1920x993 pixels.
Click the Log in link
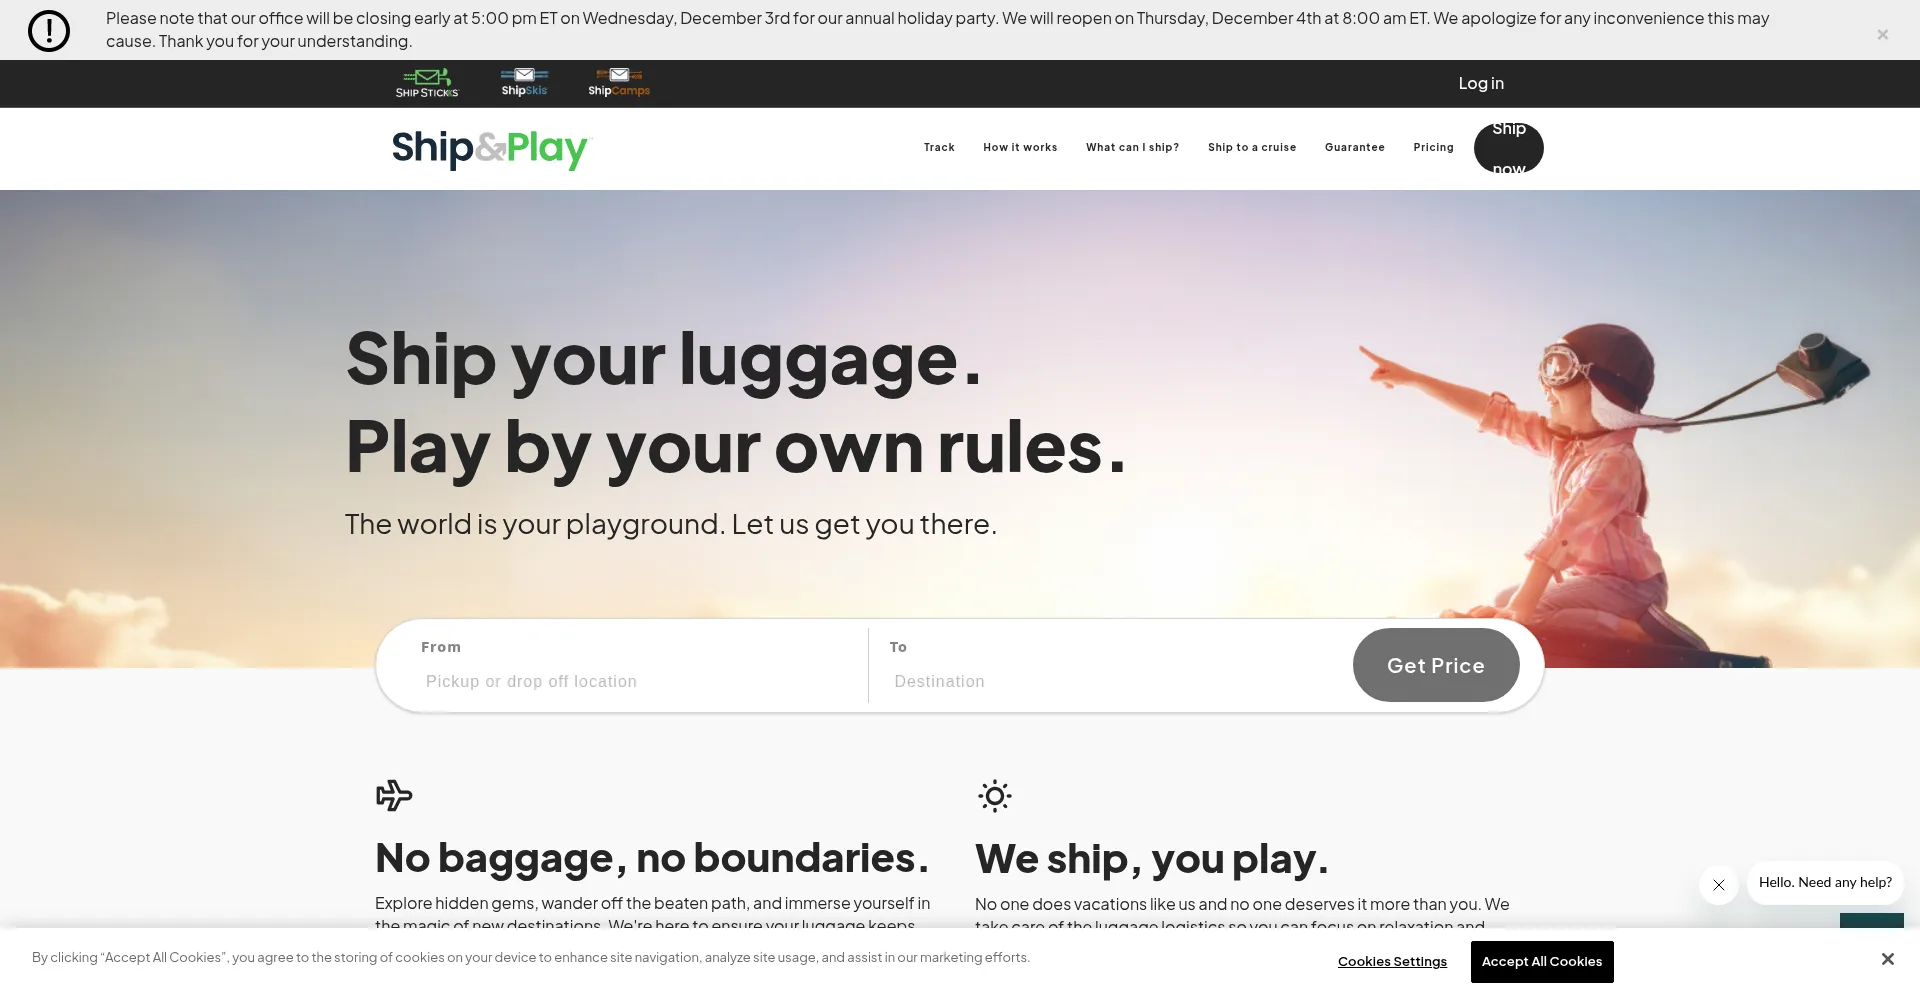(1481, 83)
